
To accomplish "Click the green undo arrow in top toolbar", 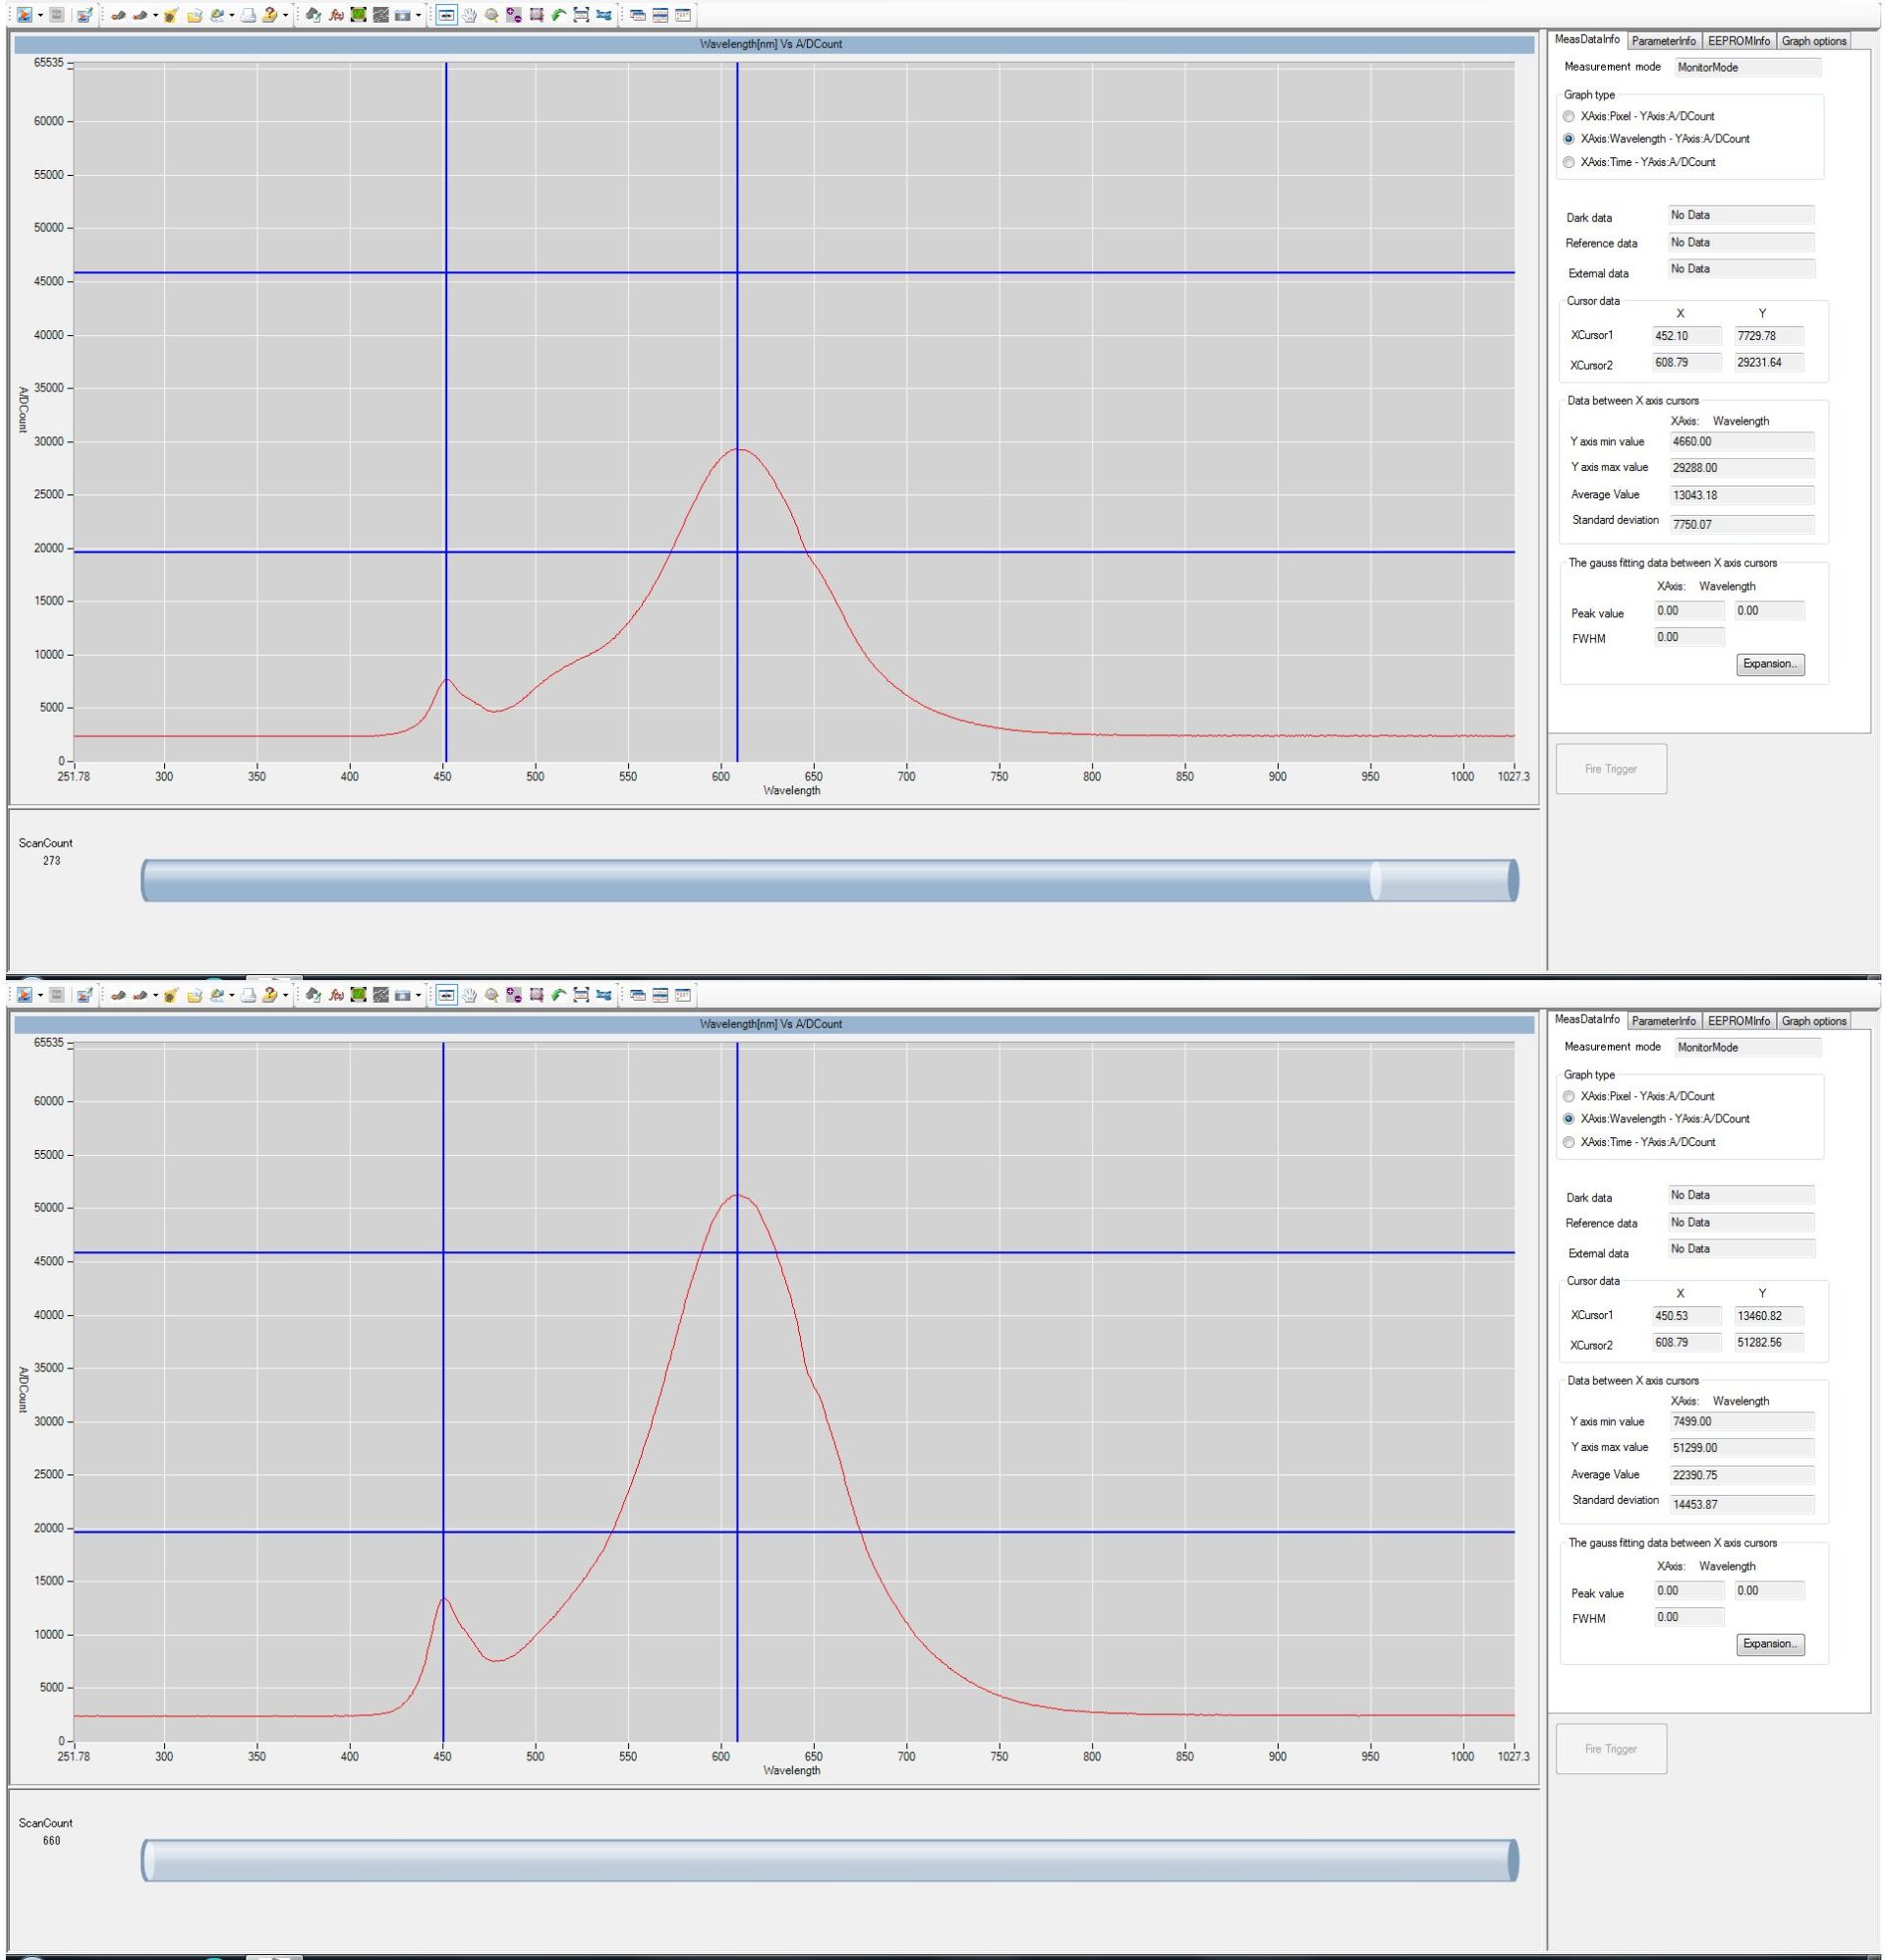I will [559, 15].
